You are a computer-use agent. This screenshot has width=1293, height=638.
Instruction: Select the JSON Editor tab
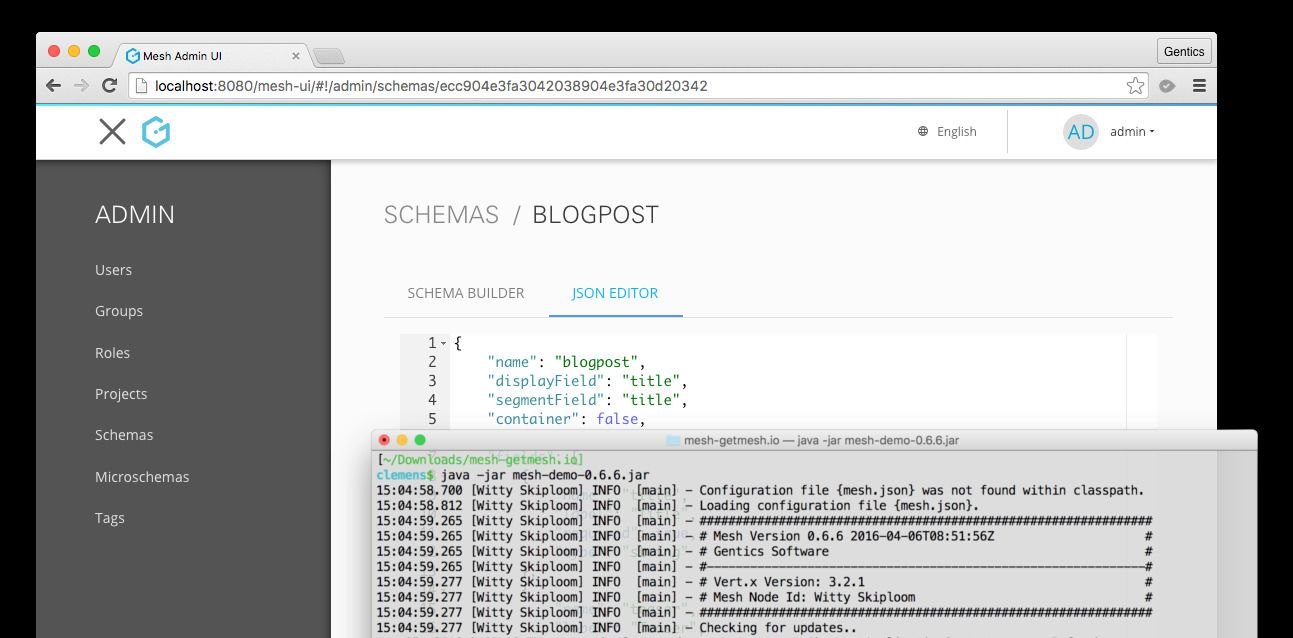point(615,293)
